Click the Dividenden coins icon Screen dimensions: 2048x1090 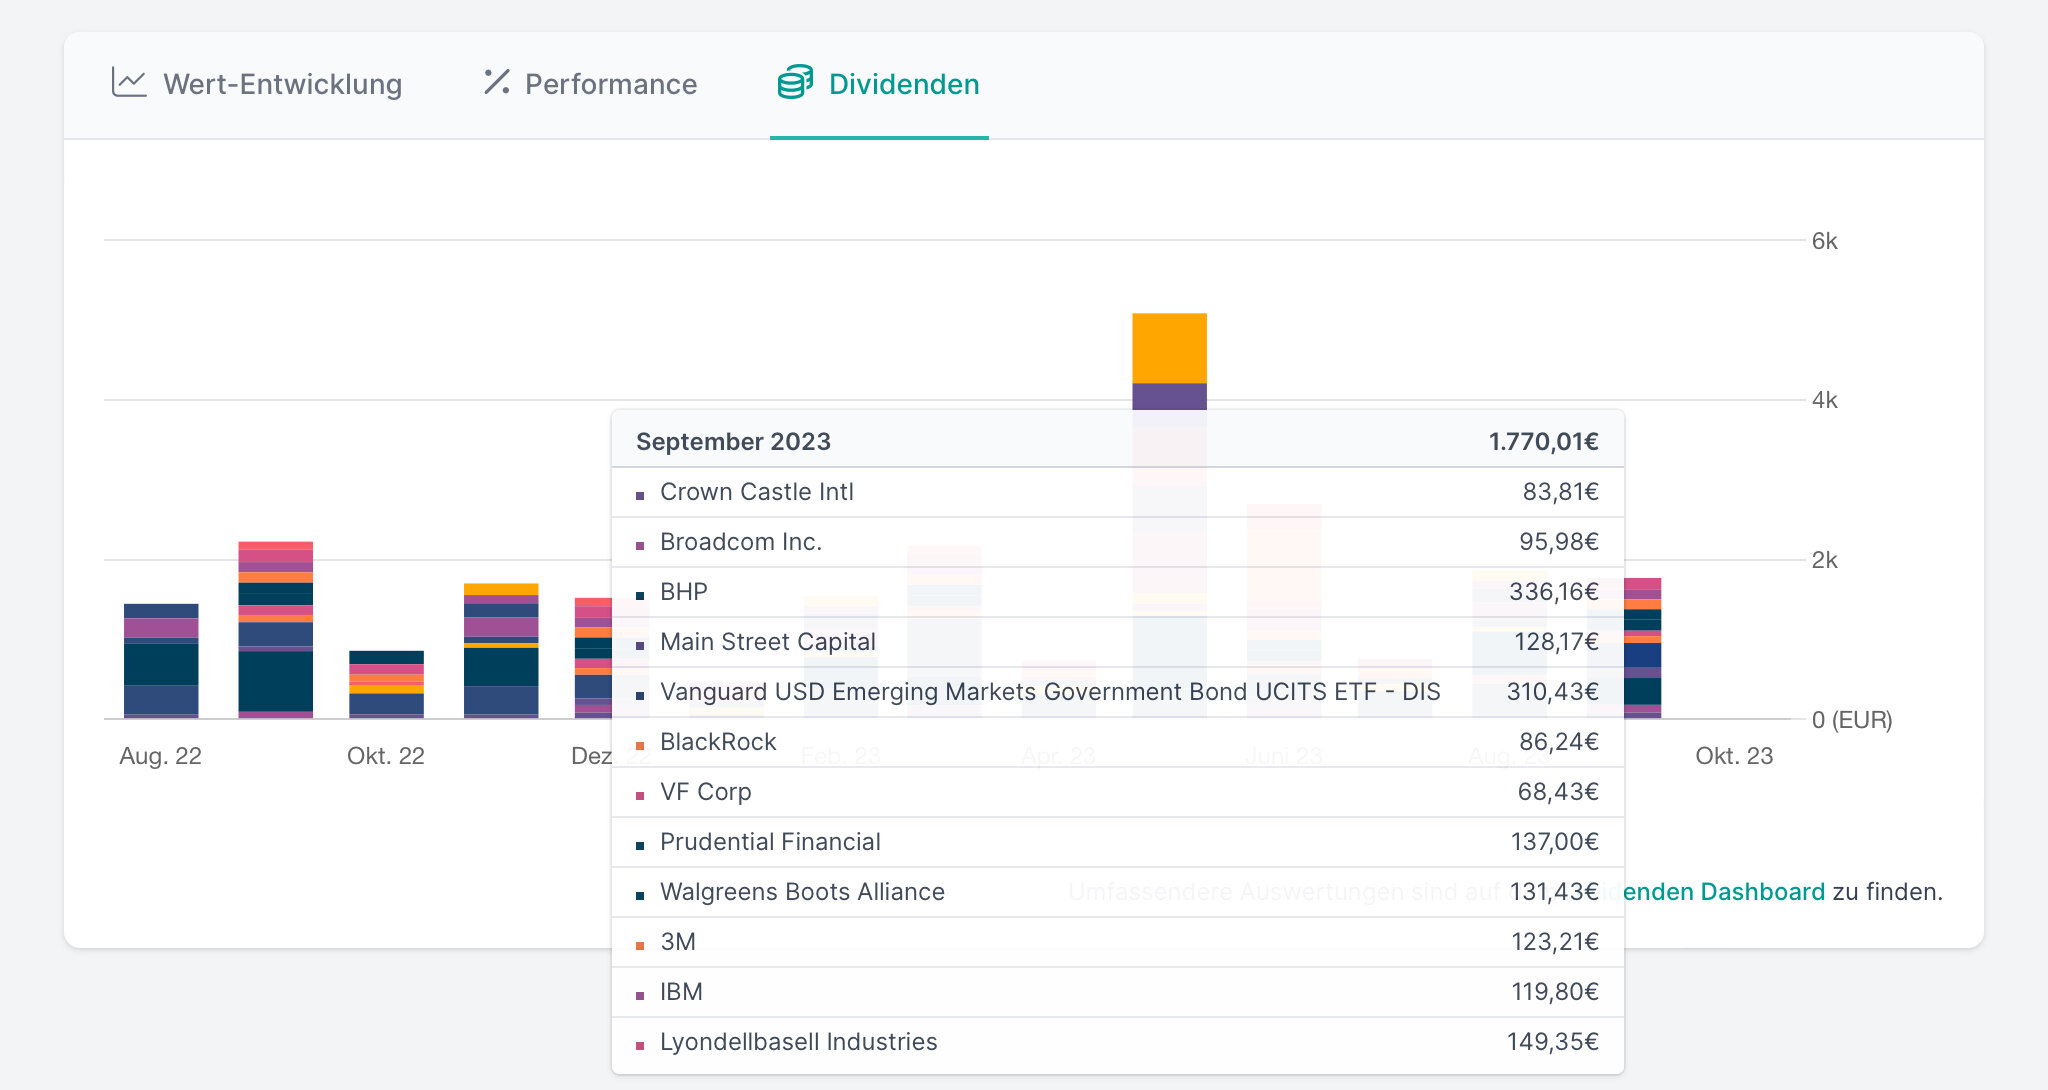click(x=795, y=82)
